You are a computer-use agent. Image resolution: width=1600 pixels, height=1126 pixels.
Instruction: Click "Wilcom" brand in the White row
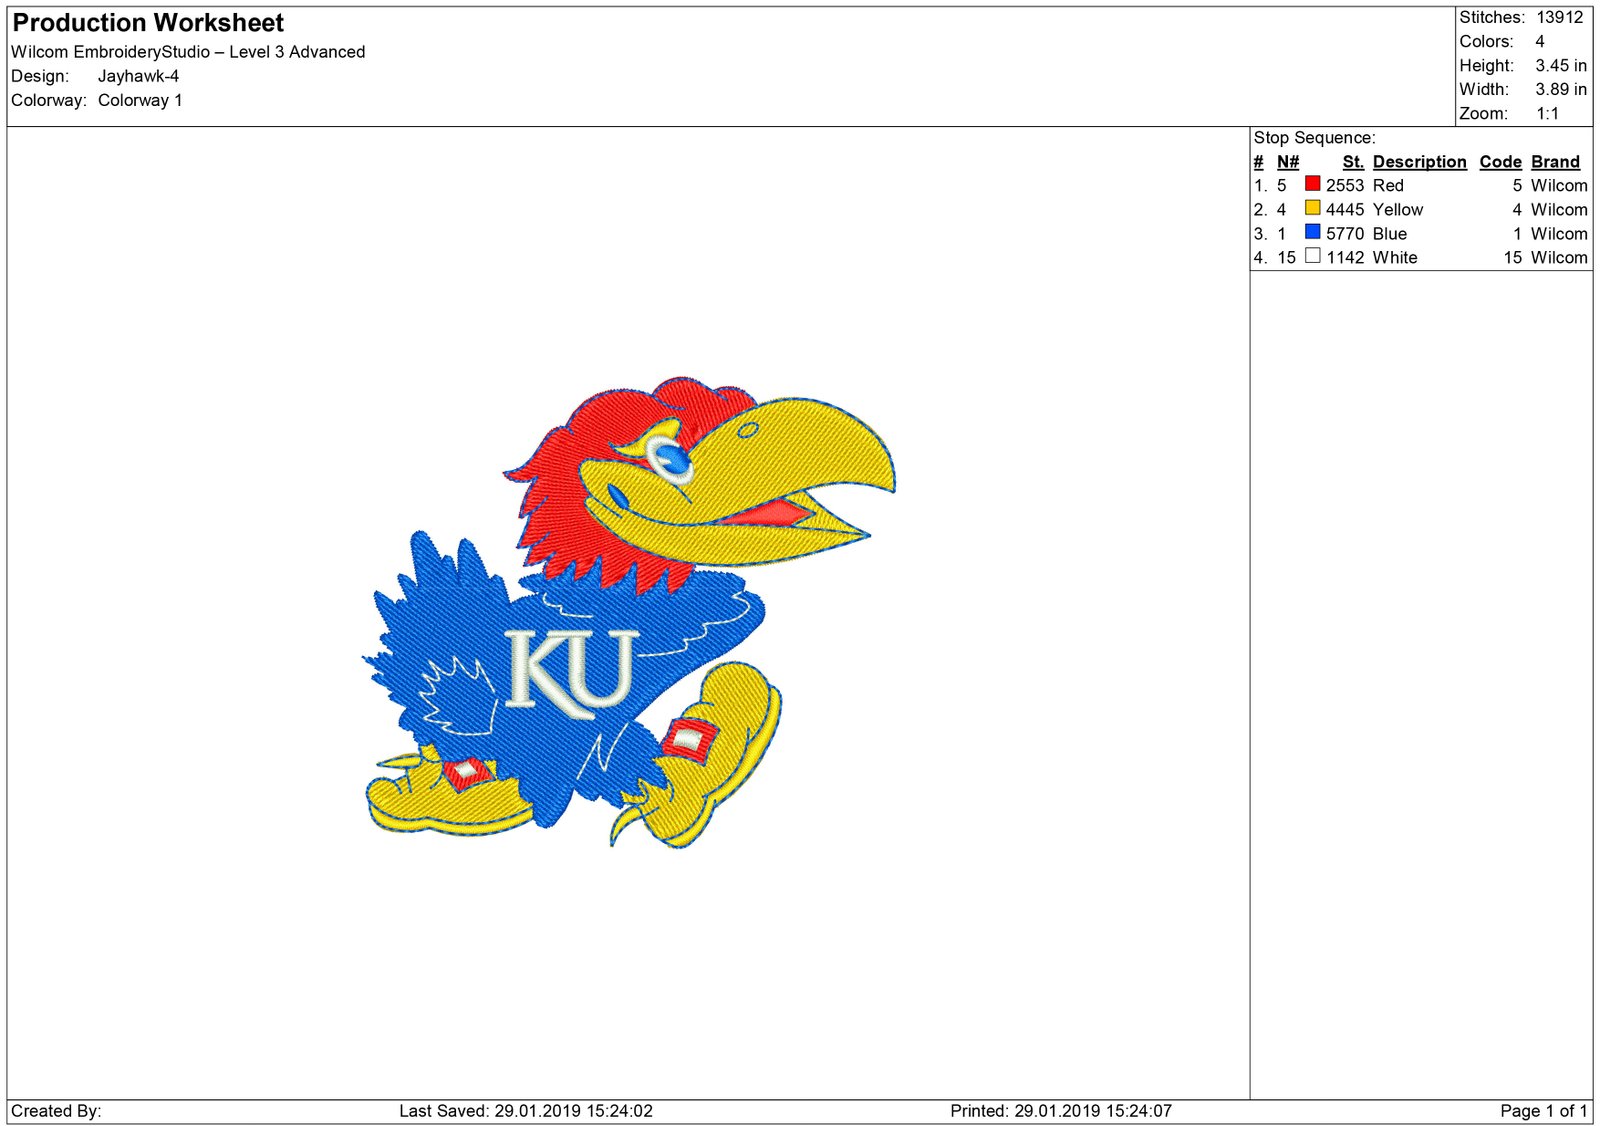point(1559,257)
